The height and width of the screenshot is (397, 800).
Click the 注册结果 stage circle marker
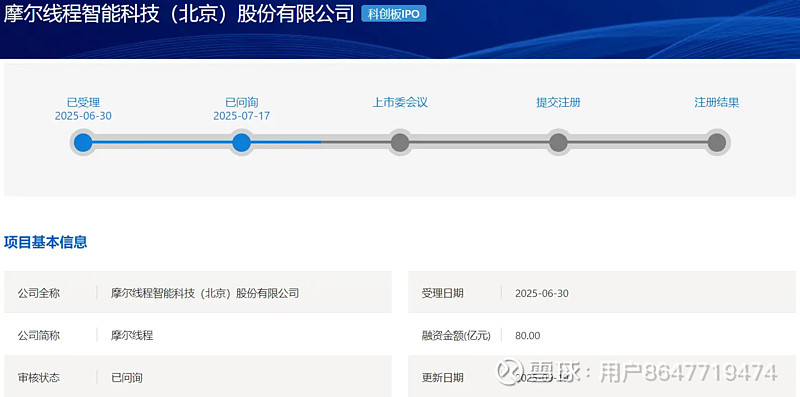pyautogui.click(x=717, y=142)
